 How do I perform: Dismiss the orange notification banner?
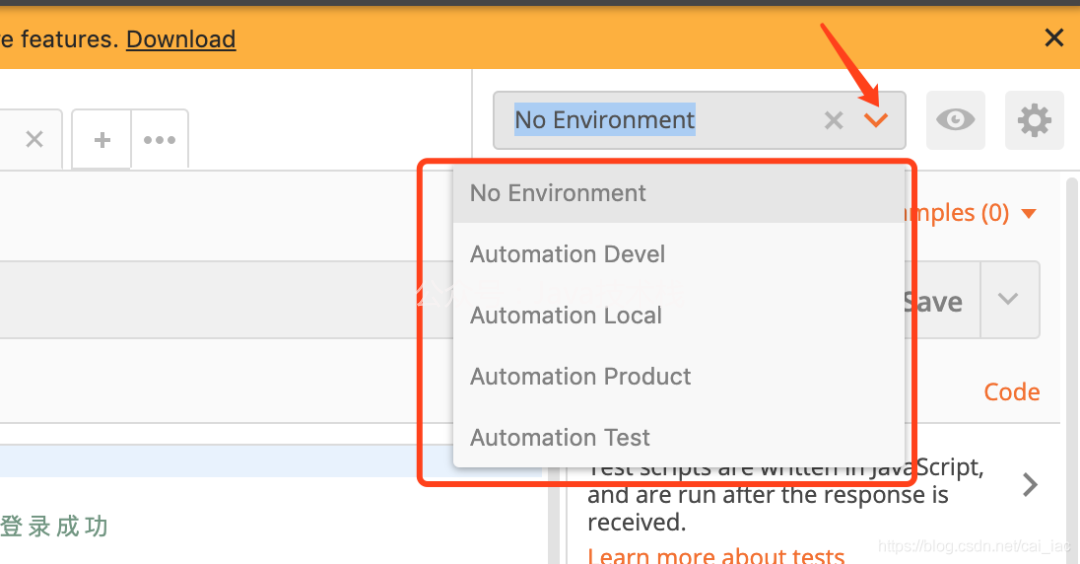(1054, 38)
